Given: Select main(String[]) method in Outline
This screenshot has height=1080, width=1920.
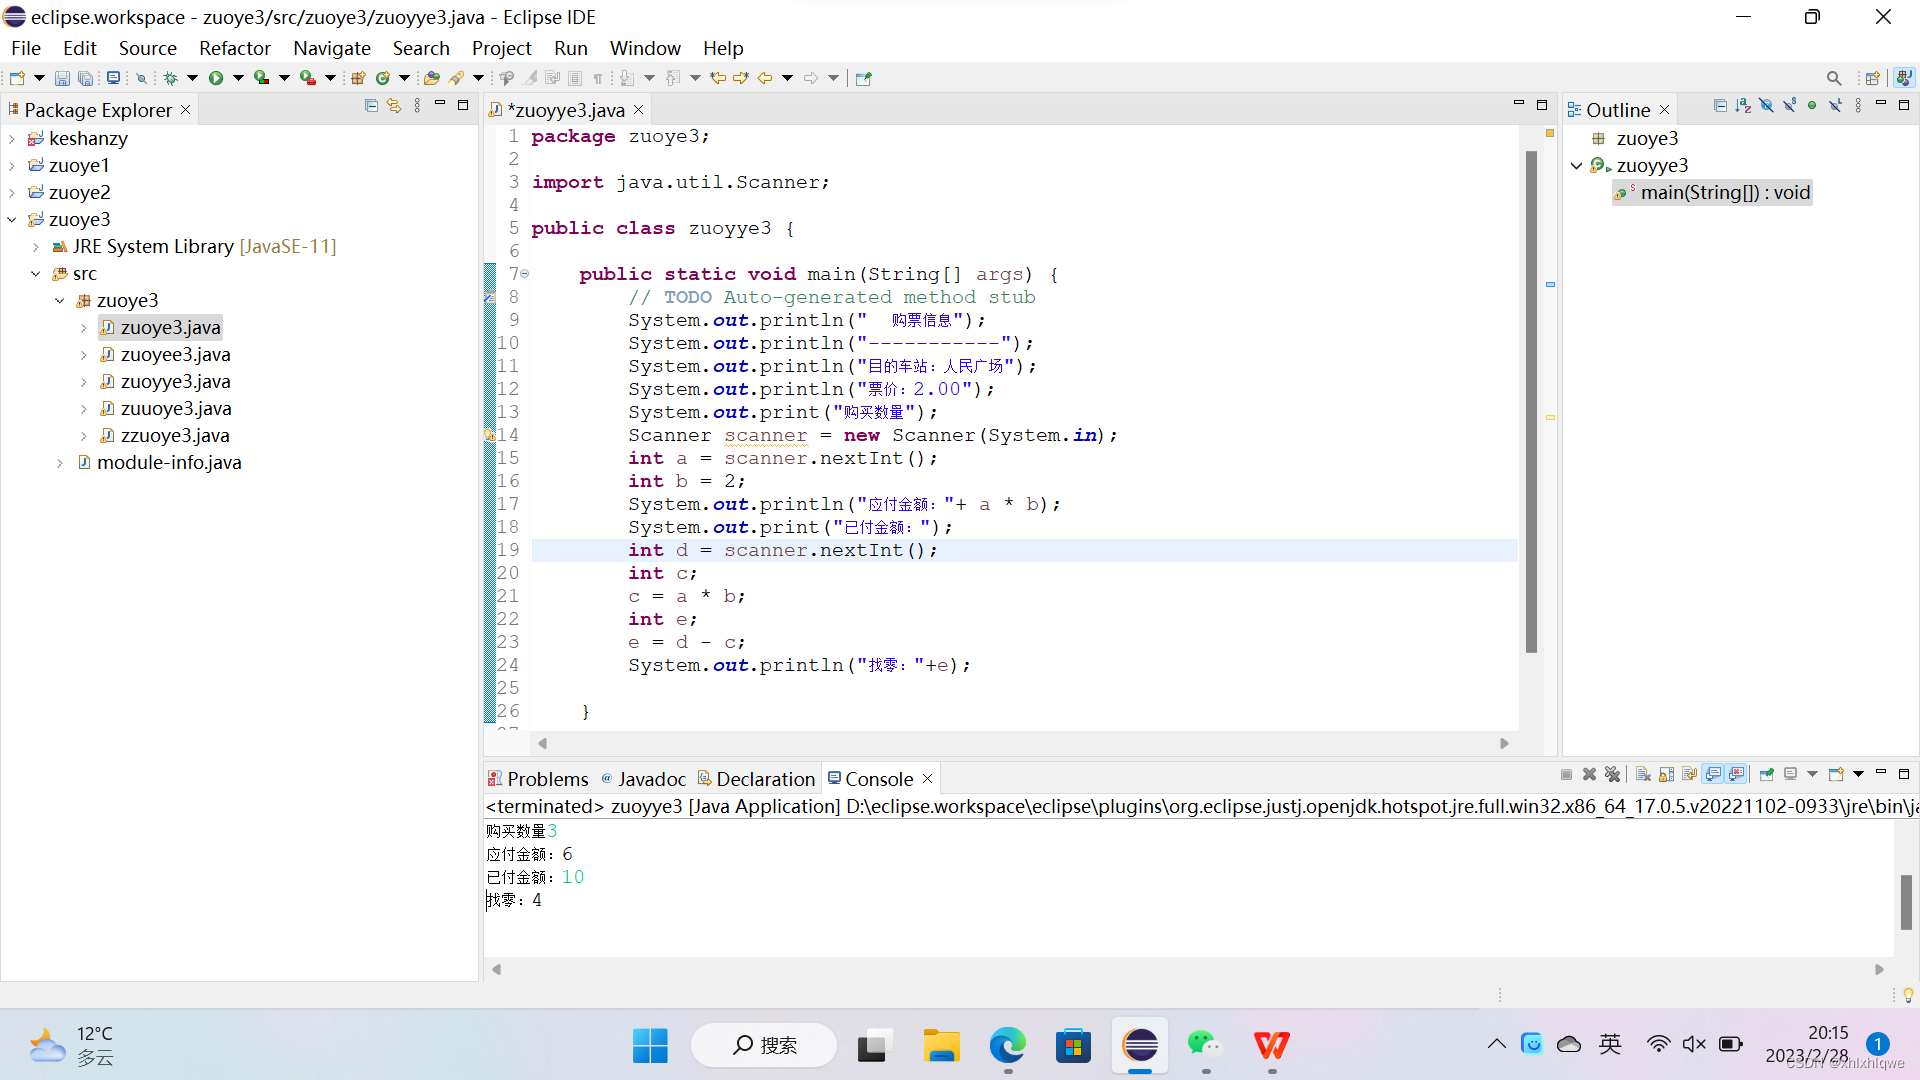Looking at the screenshot, I should [x=1724, y=193].
